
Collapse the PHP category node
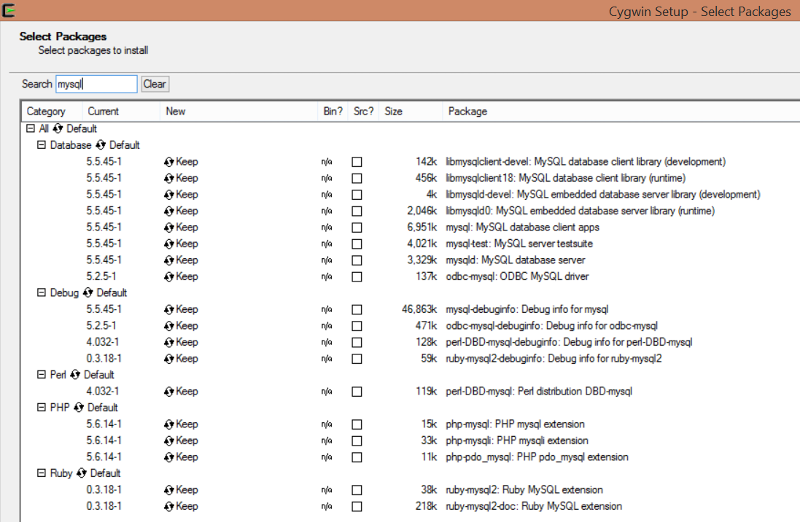pyautogui.click(x=41, y=407)
